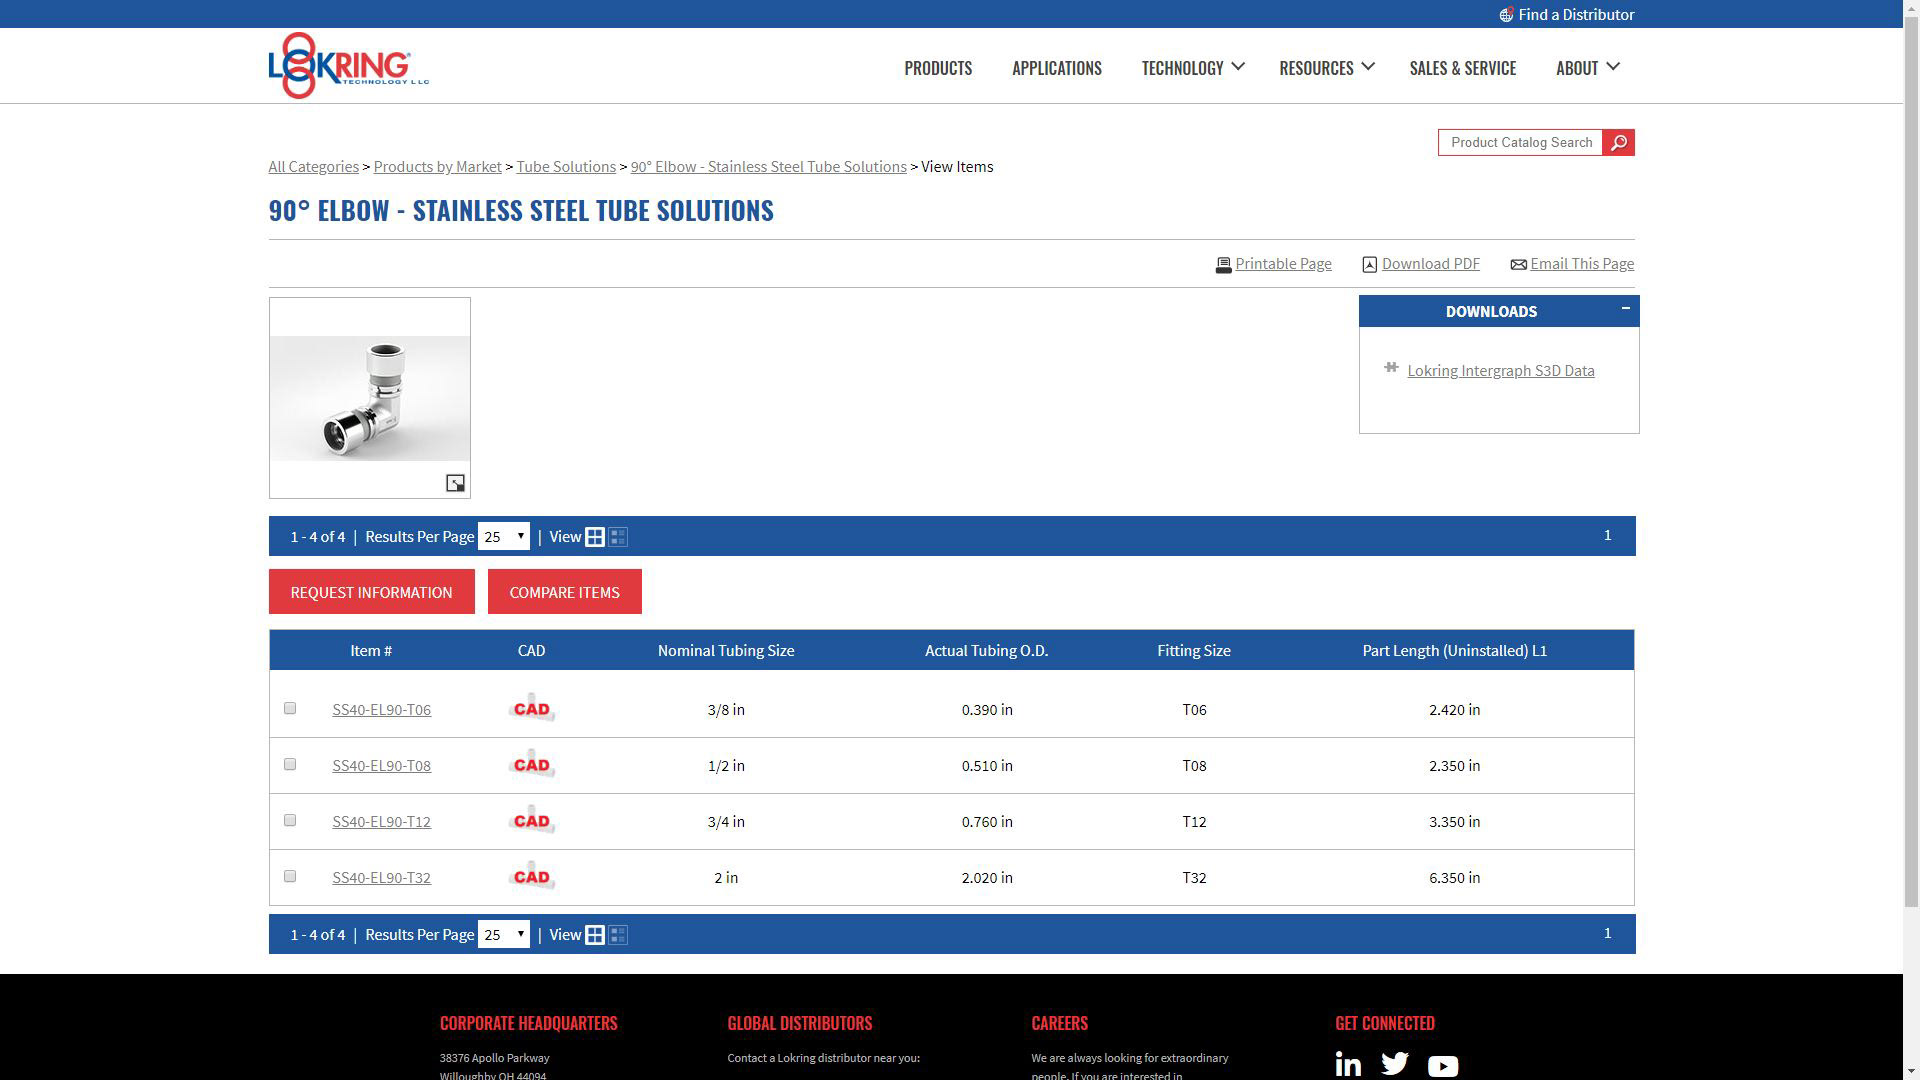Open the YouTube icon in footer
The width and height of the screenshot is (1920, 1080).
pos(1442,1066)
